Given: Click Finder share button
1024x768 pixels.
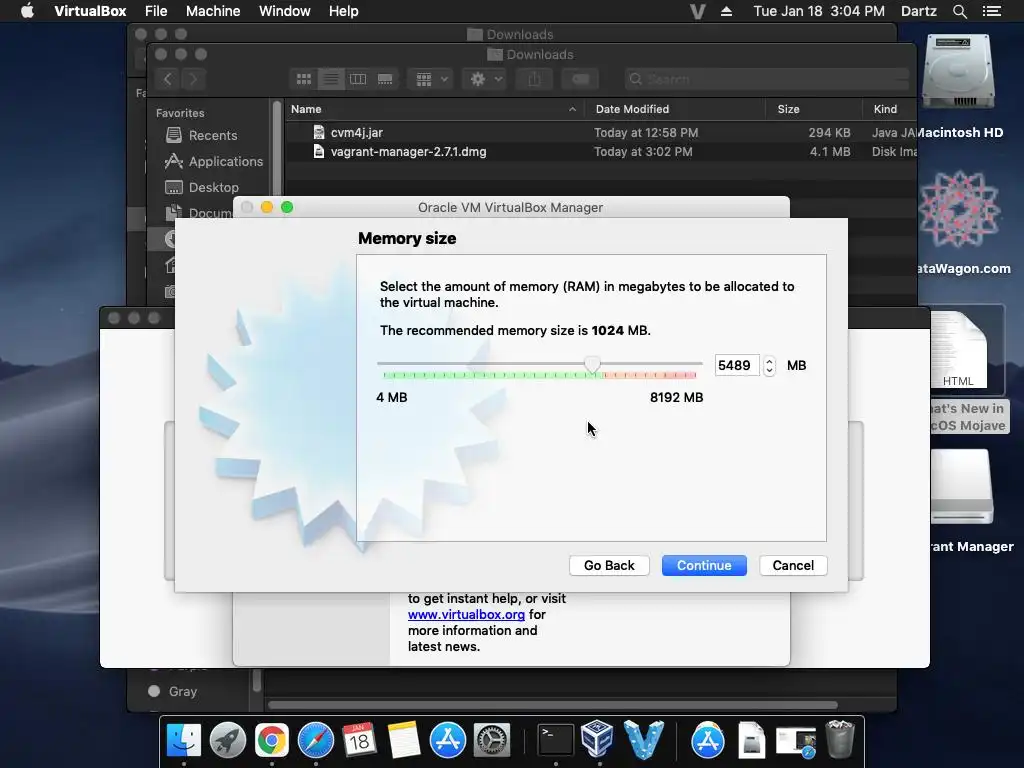Looking at the screenshot, I should [x=534, y=79].
